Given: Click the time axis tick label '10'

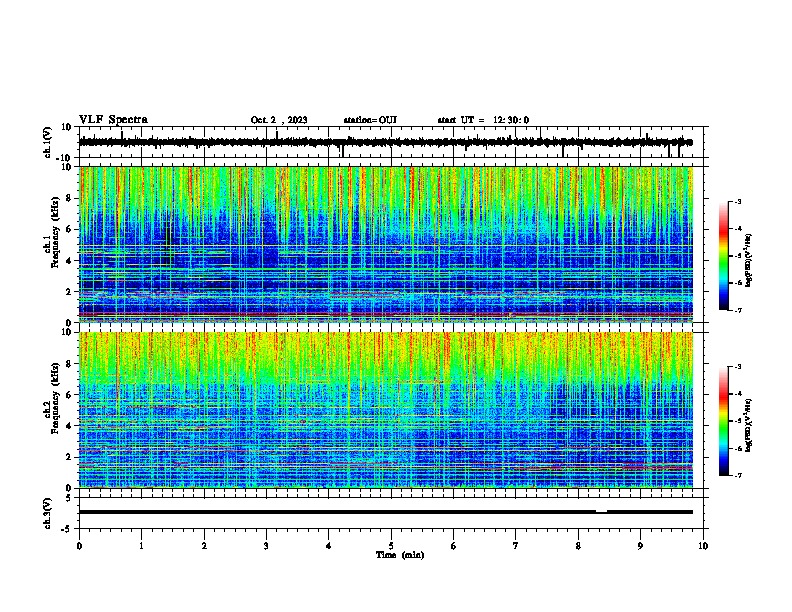Looking at the screenshot, I should click(703, 546).
